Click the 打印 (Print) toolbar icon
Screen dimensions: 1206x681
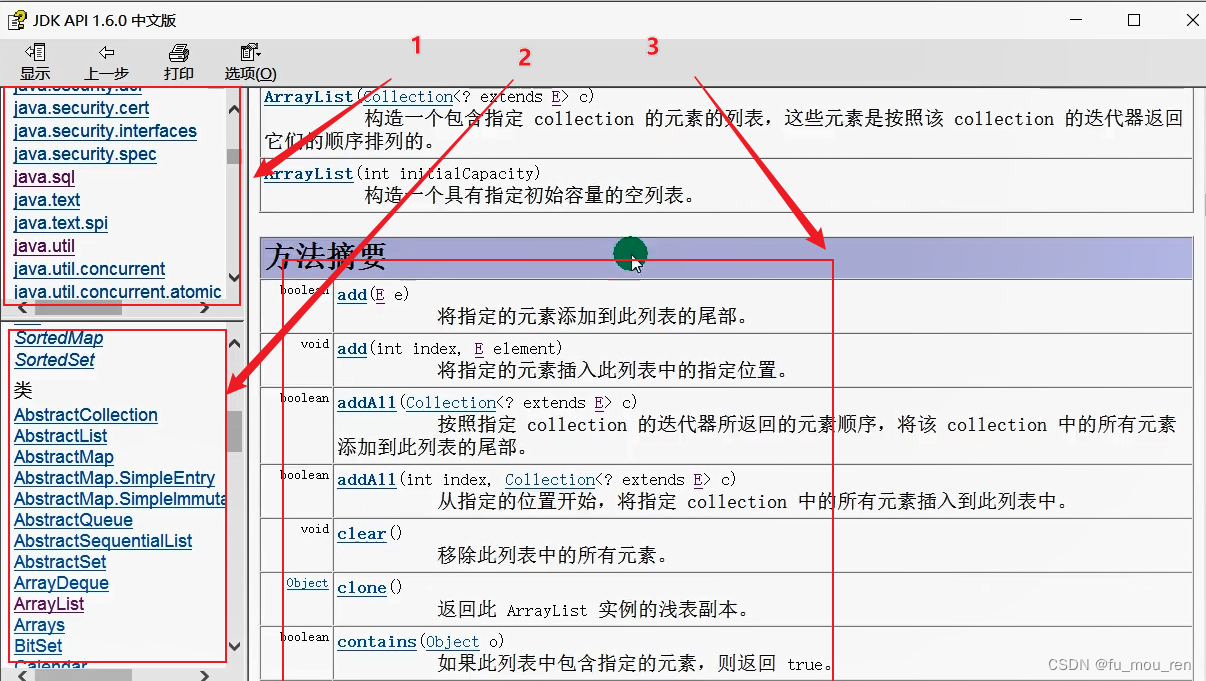tap(178, 60)
